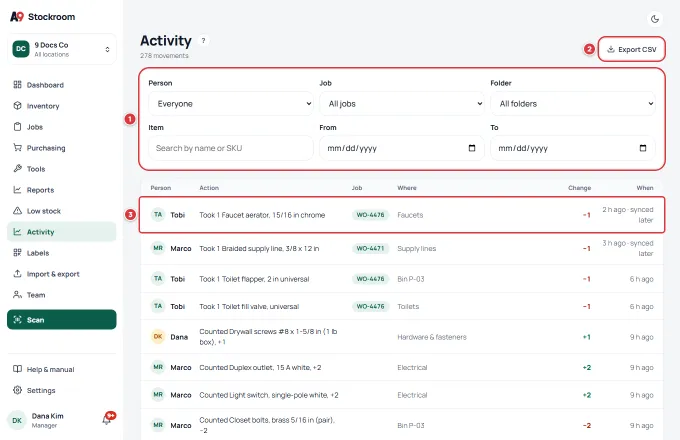The width and height of the screenshot is (680, 440).
Task: Click 'Faucets' location text
Action: [410, 215]
